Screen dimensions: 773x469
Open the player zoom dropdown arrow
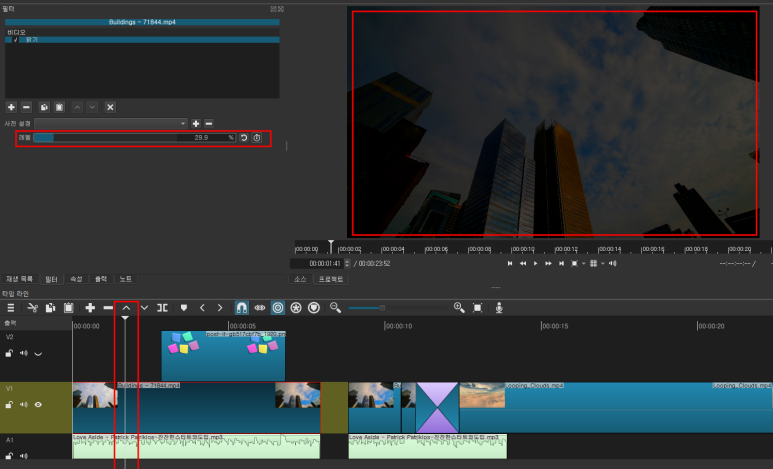click(x=584, y=263)
